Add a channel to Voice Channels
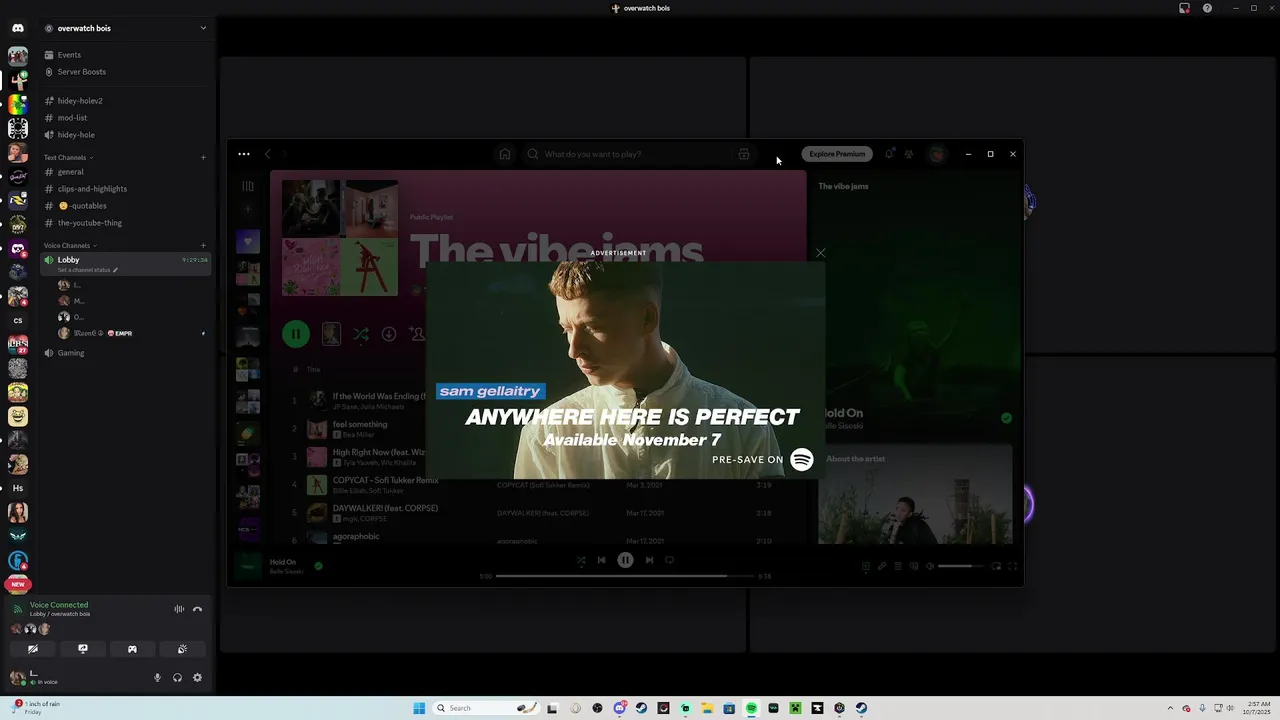Image resolution: width=1280 pixels, height=720 pixels. tap(203, 245)
